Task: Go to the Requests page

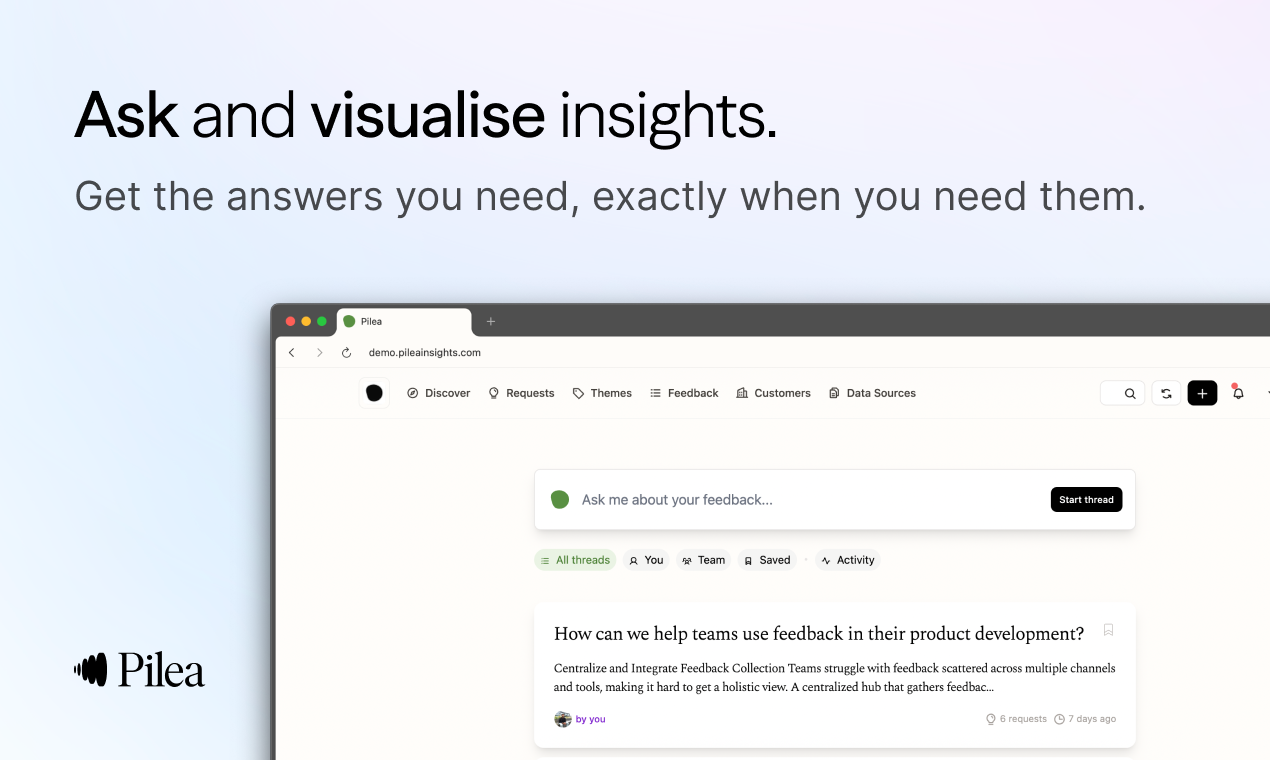Action: 520,393
